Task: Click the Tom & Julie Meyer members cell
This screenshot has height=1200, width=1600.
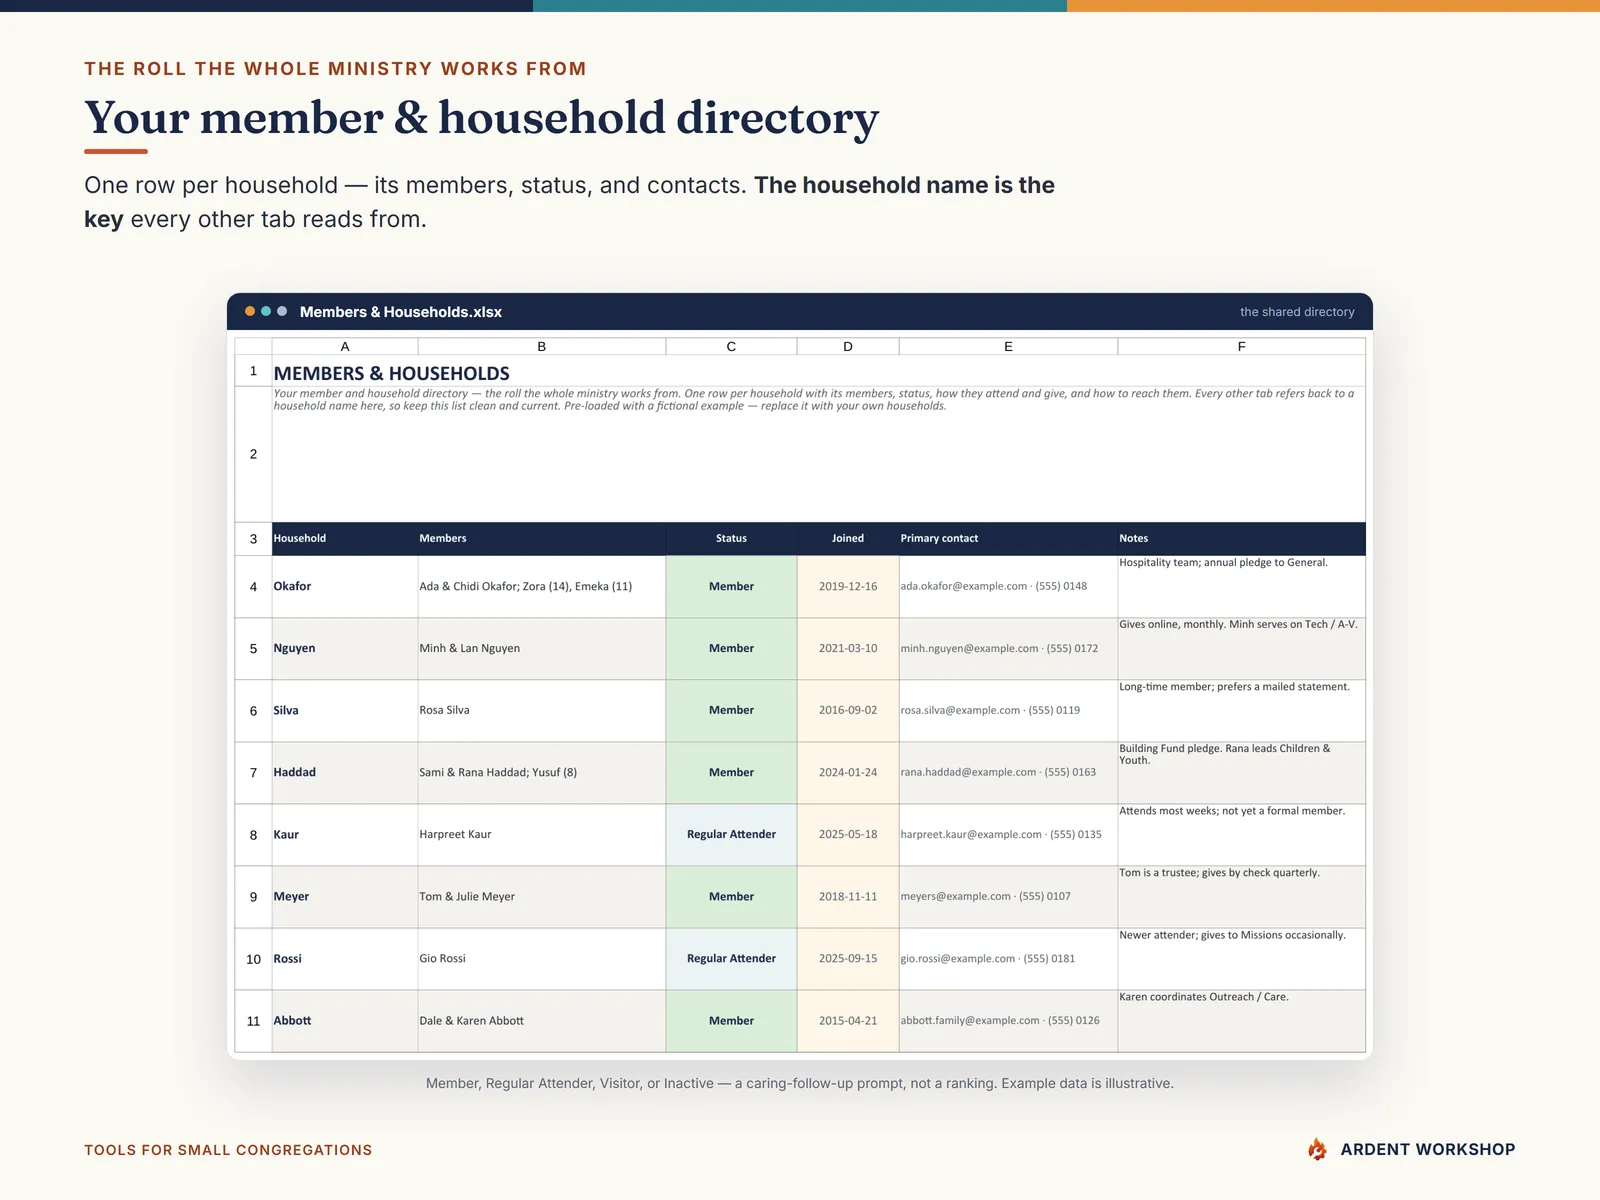Action: click(542, 896)
